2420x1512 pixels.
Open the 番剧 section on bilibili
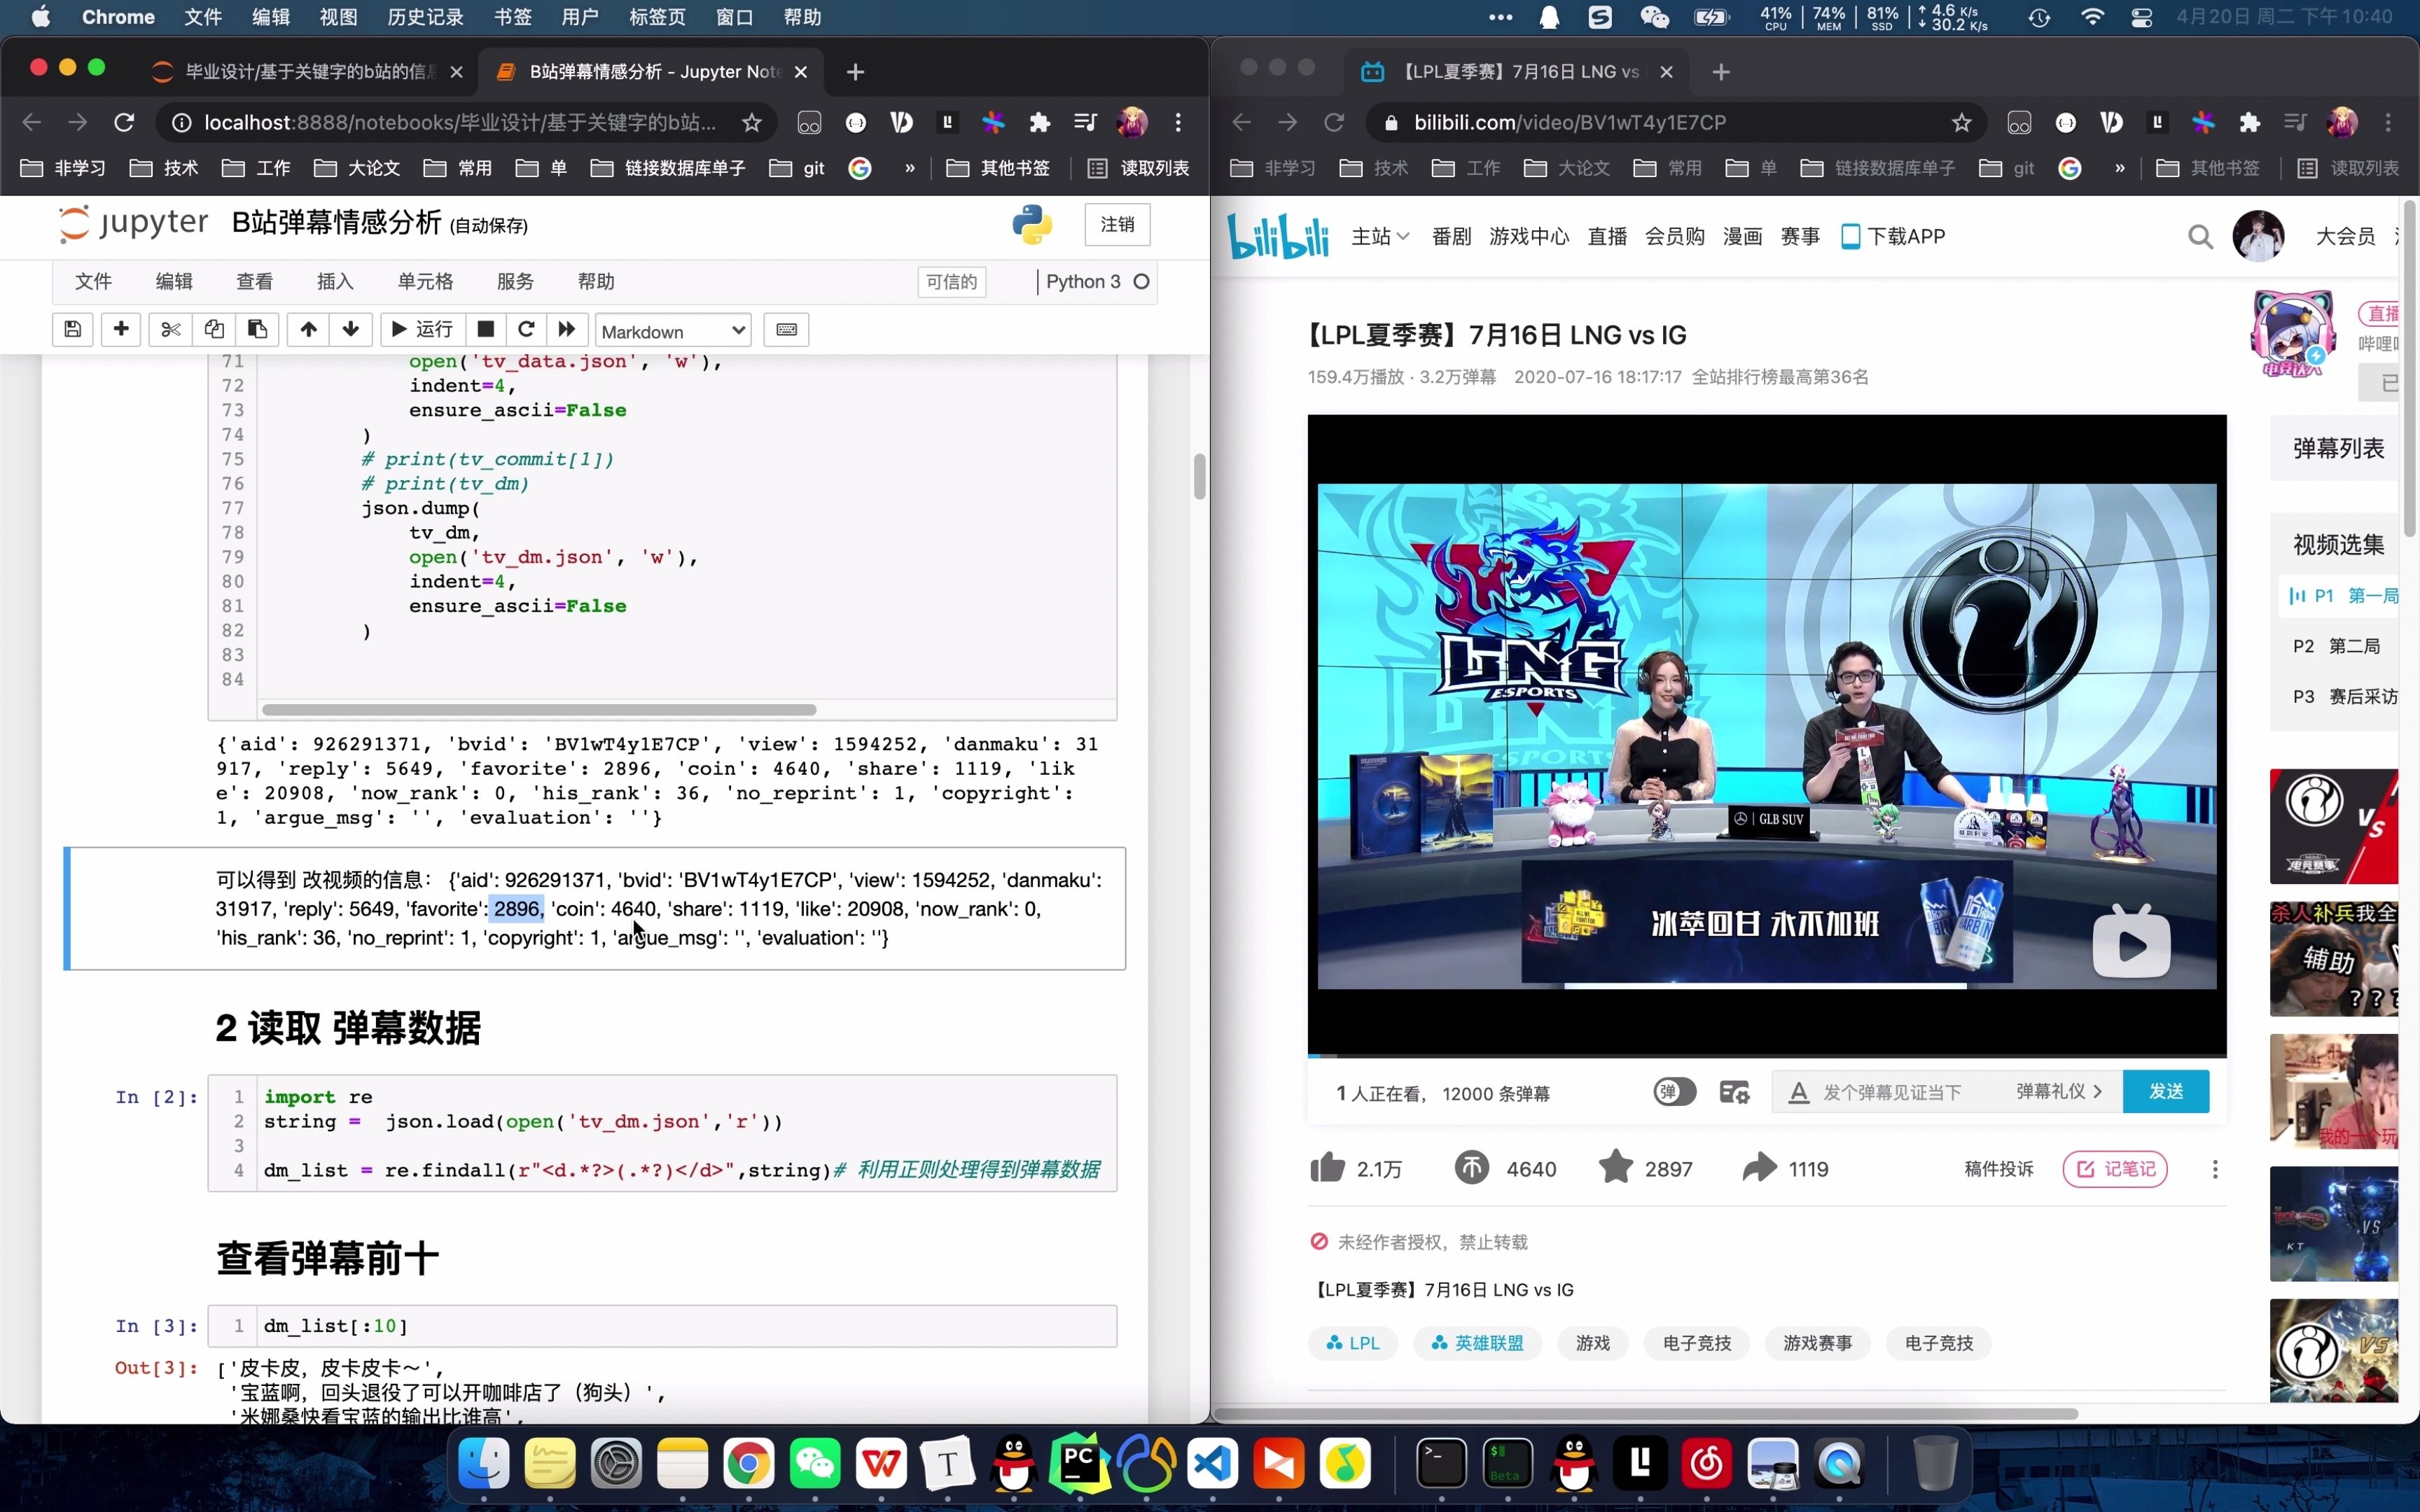1451,237
